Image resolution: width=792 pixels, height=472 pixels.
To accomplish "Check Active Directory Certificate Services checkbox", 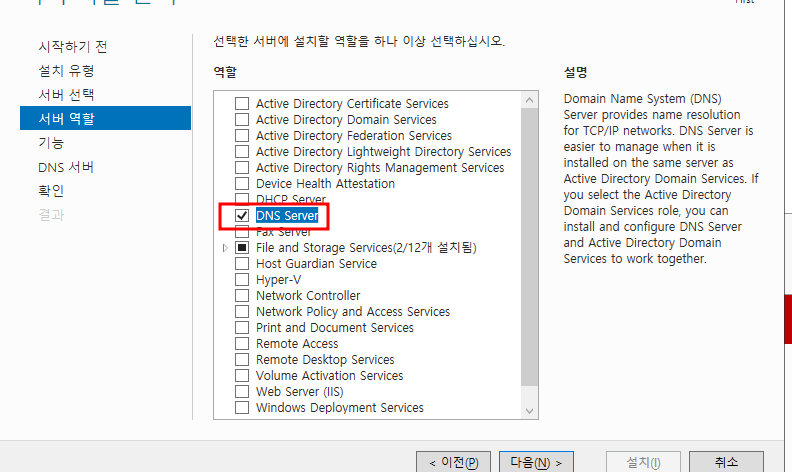I will [x=242, y=104].
